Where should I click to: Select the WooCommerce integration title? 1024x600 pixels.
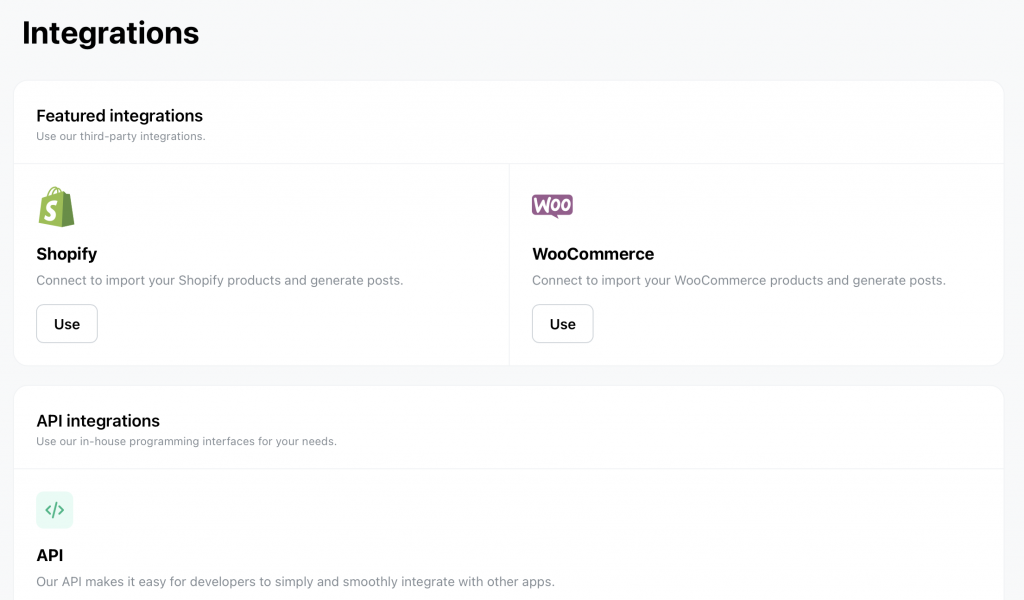point(593,254)
